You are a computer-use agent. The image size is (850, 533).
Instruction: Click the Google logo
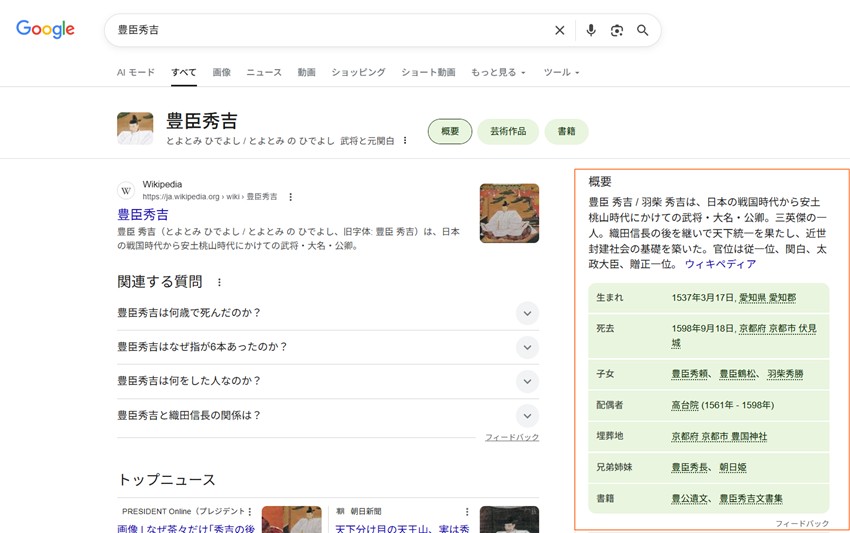pyautogui.click(x=46, y=29)
